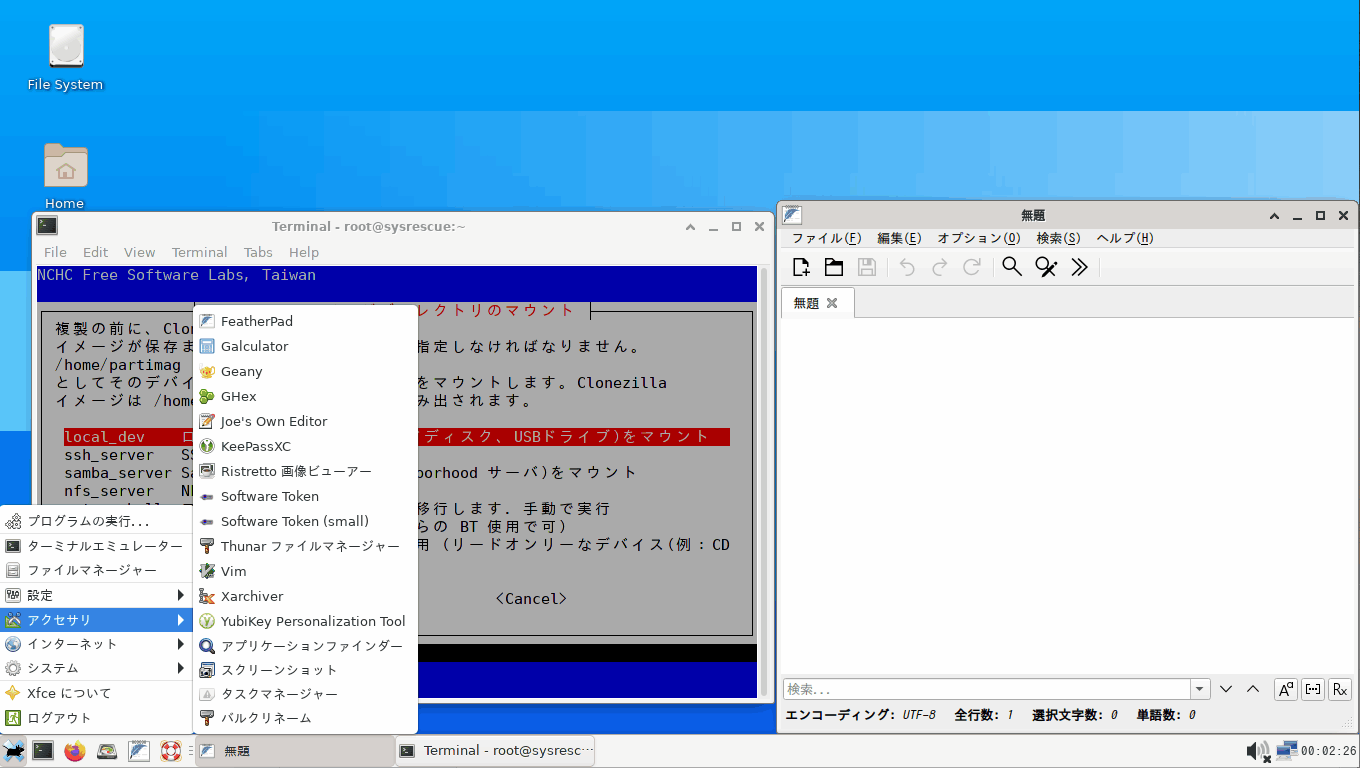This screenshot has width=1360, height=768.
Task: Toggle whole-word matching in search
Action: pos(1312,689)
